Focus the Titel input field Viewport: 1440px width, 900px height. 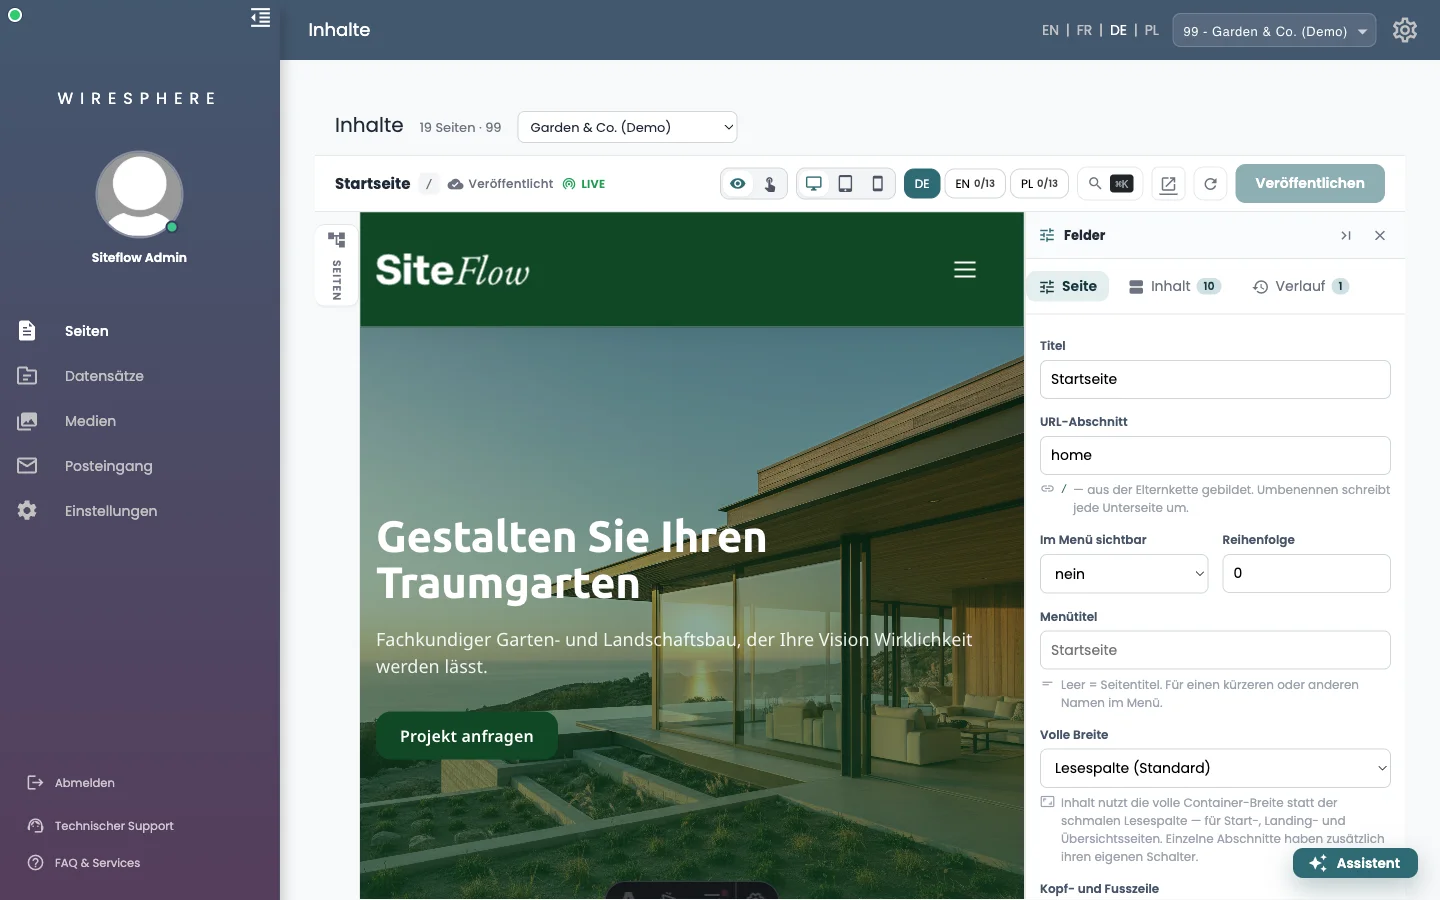[1215, 380]
